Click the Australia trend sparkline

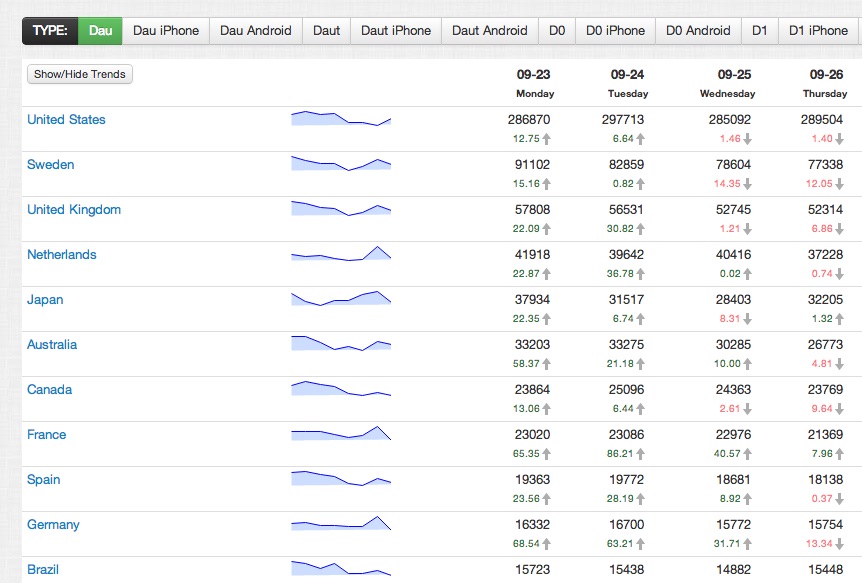341,343
